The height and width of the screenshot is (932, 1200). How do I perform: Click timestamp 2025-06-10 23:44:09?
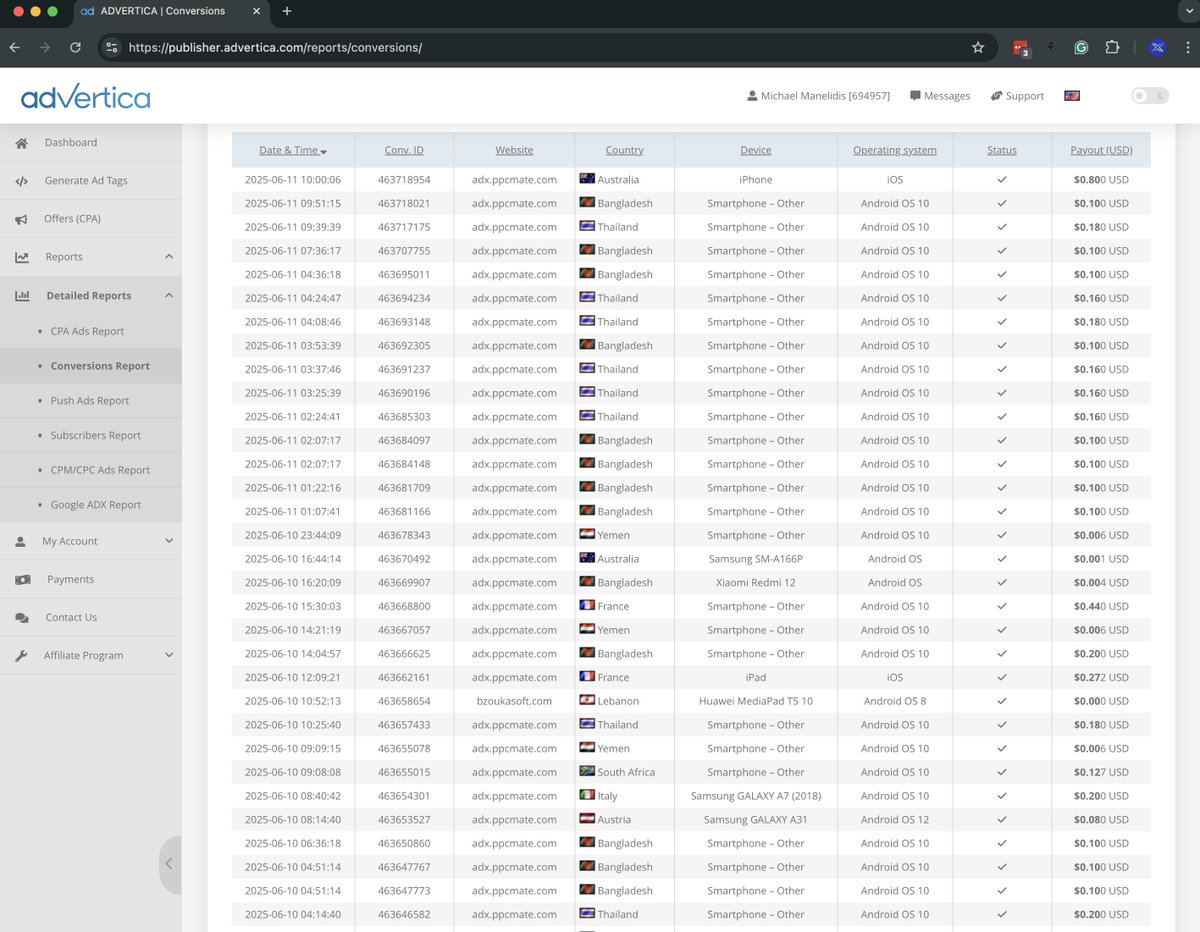point(293,535)
